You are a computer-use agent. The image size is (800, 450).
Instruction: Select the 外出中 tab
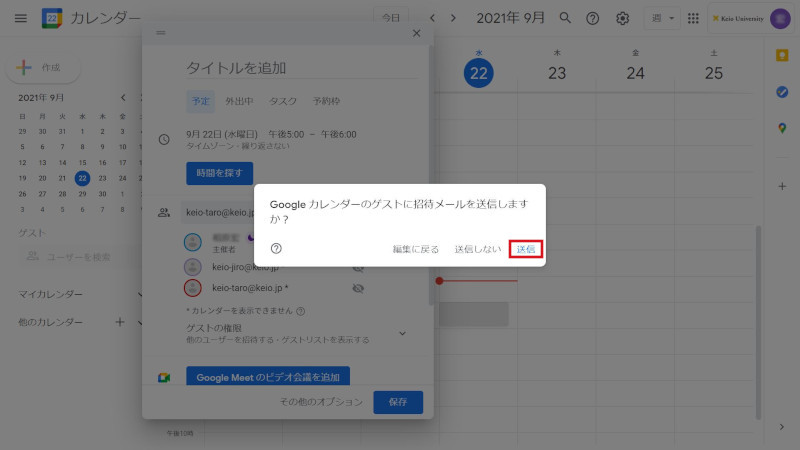(239, 101)
